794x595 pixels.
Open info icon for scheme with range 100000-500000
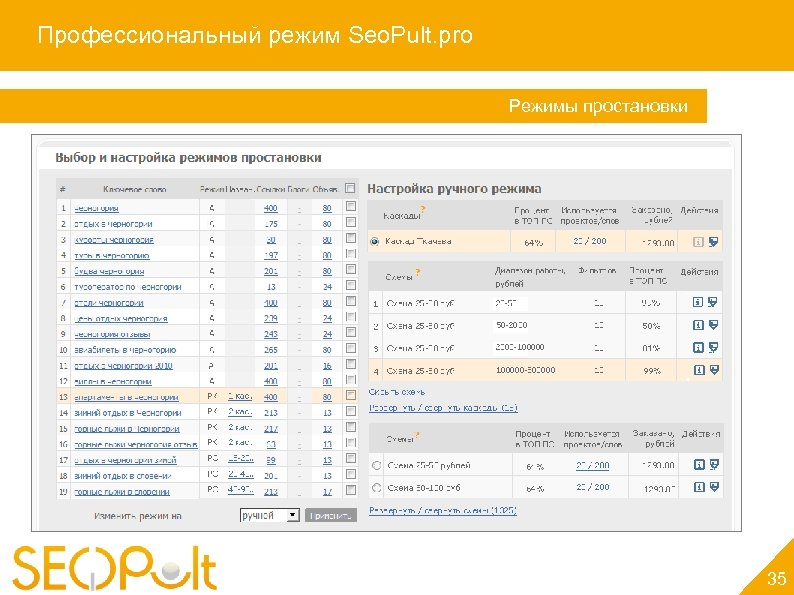699,370
